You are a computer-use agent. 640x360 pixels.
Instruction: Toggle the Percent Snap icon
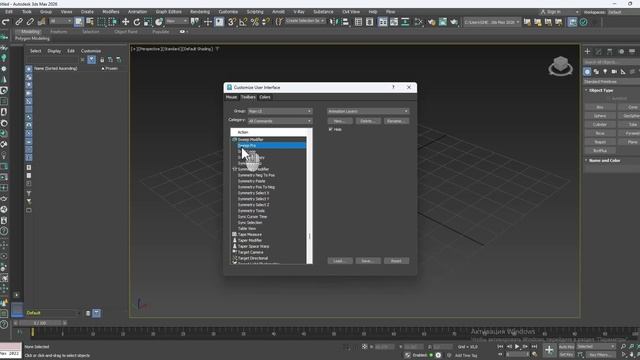click(255, 22)
